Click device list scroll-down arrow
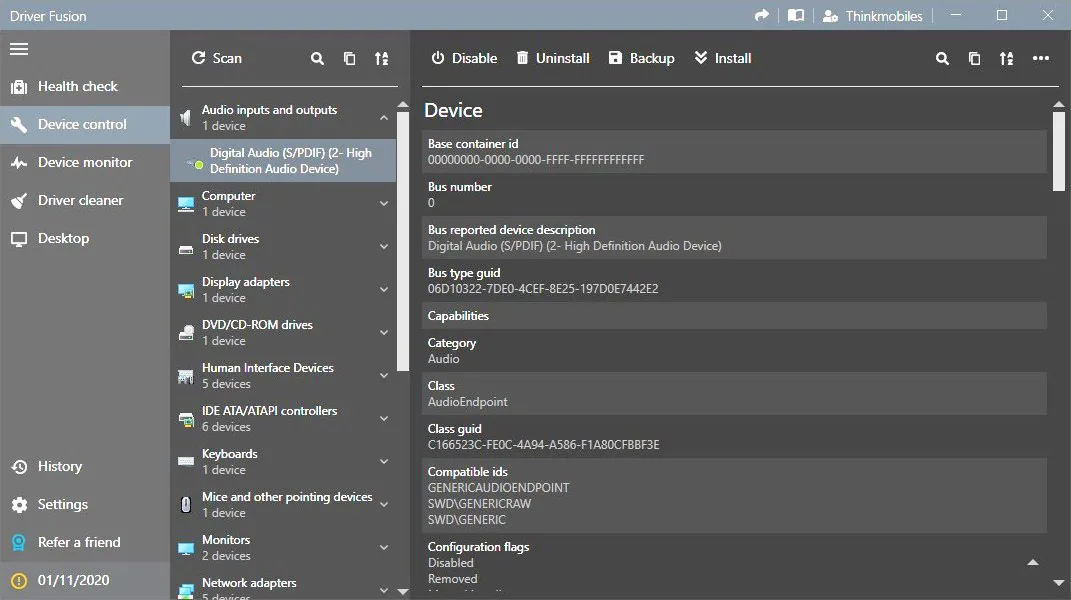 point(403,592)
